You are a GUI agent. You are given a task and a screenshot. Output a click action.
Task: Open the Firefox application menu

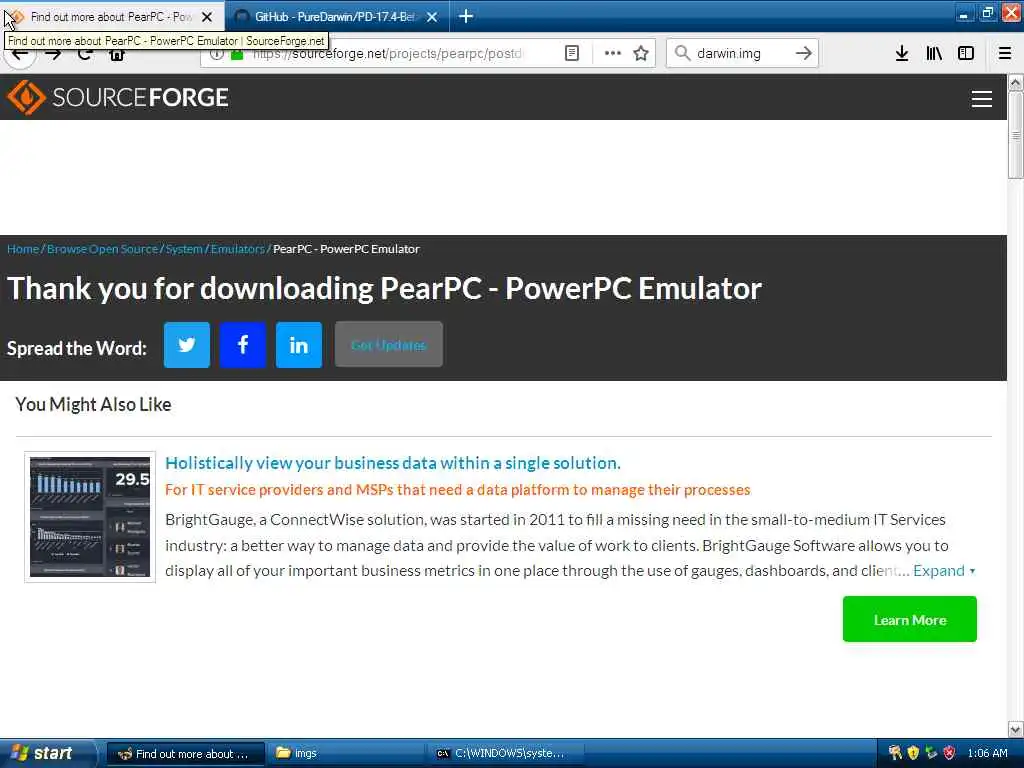tap(1005, 54)
